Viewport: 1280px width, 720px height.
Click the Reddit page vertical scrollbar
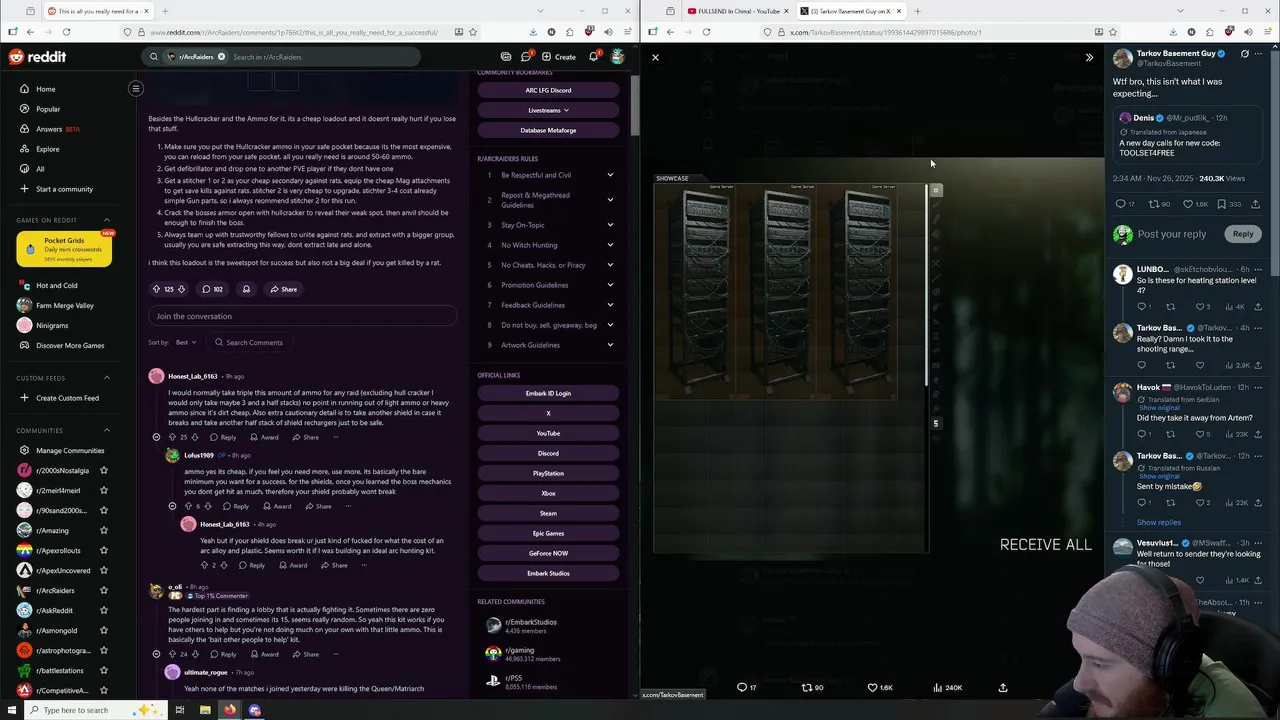point(635,104)
